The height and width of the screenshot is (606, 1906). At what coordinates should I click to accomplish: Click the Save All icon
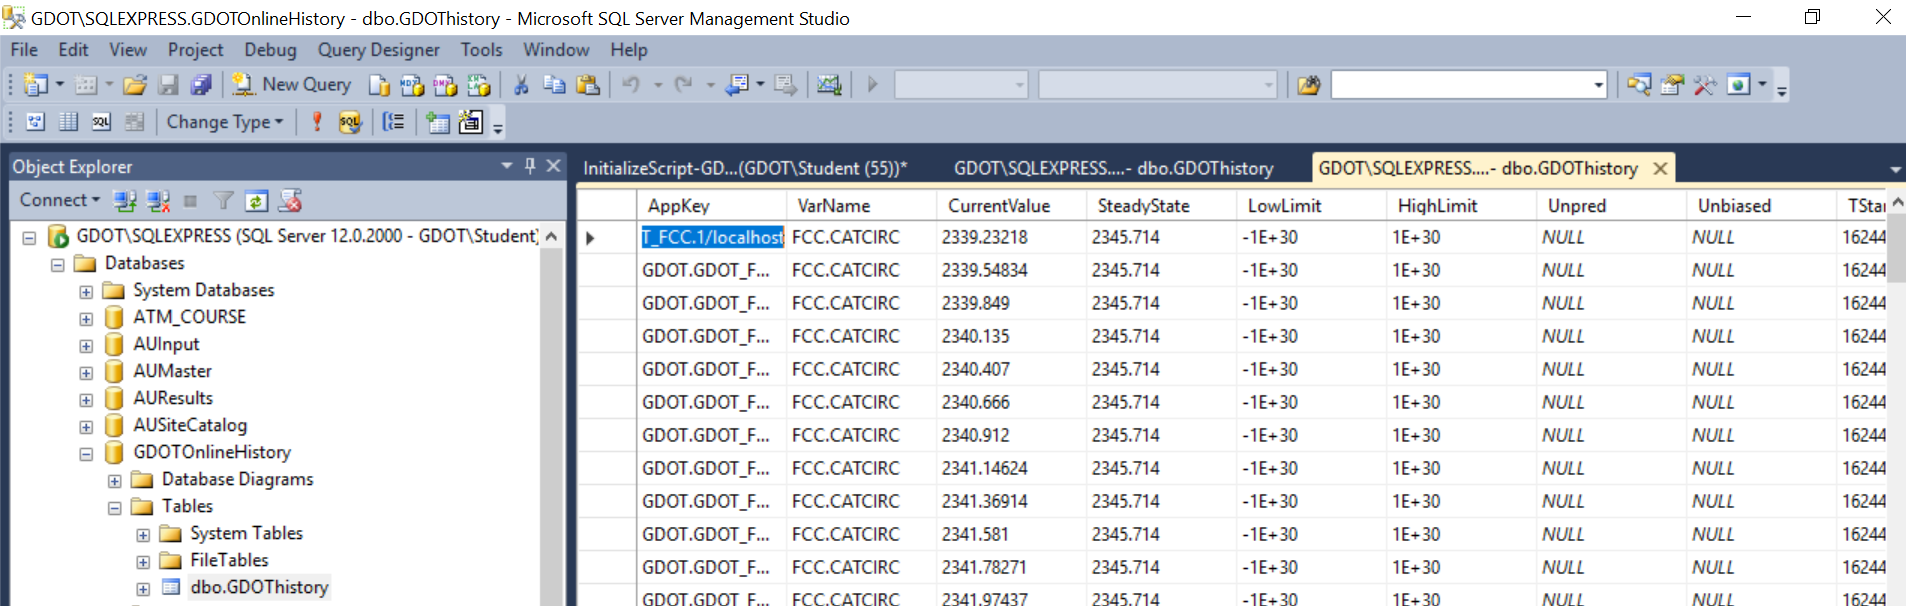pos(201,85)
